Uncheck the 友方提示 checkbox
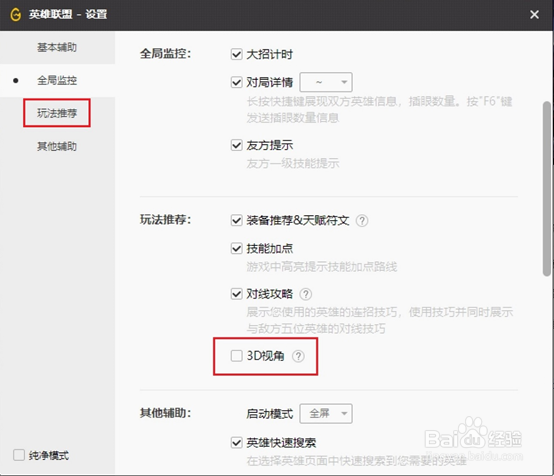The image size is (554, 476). click(236, 145)
